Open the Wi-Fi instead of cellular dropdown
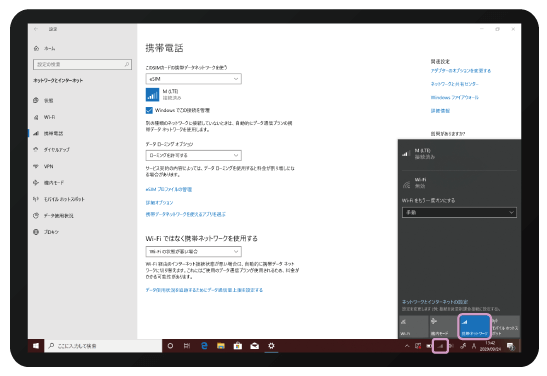 click(193, 251)
